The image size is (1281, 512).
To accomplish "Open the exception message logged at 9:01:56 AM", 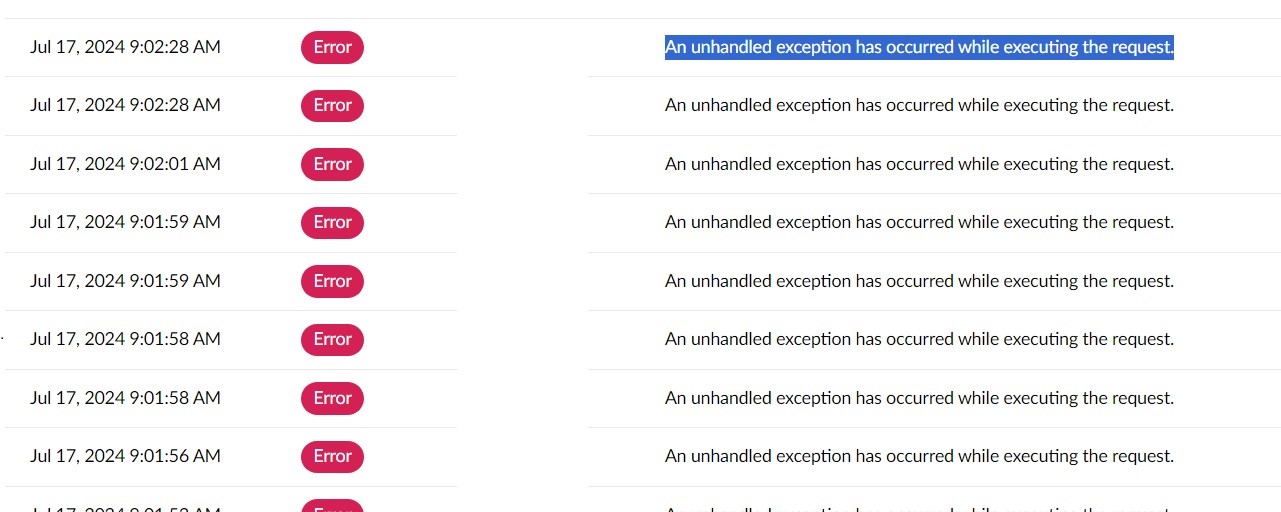I will (918, 456).
